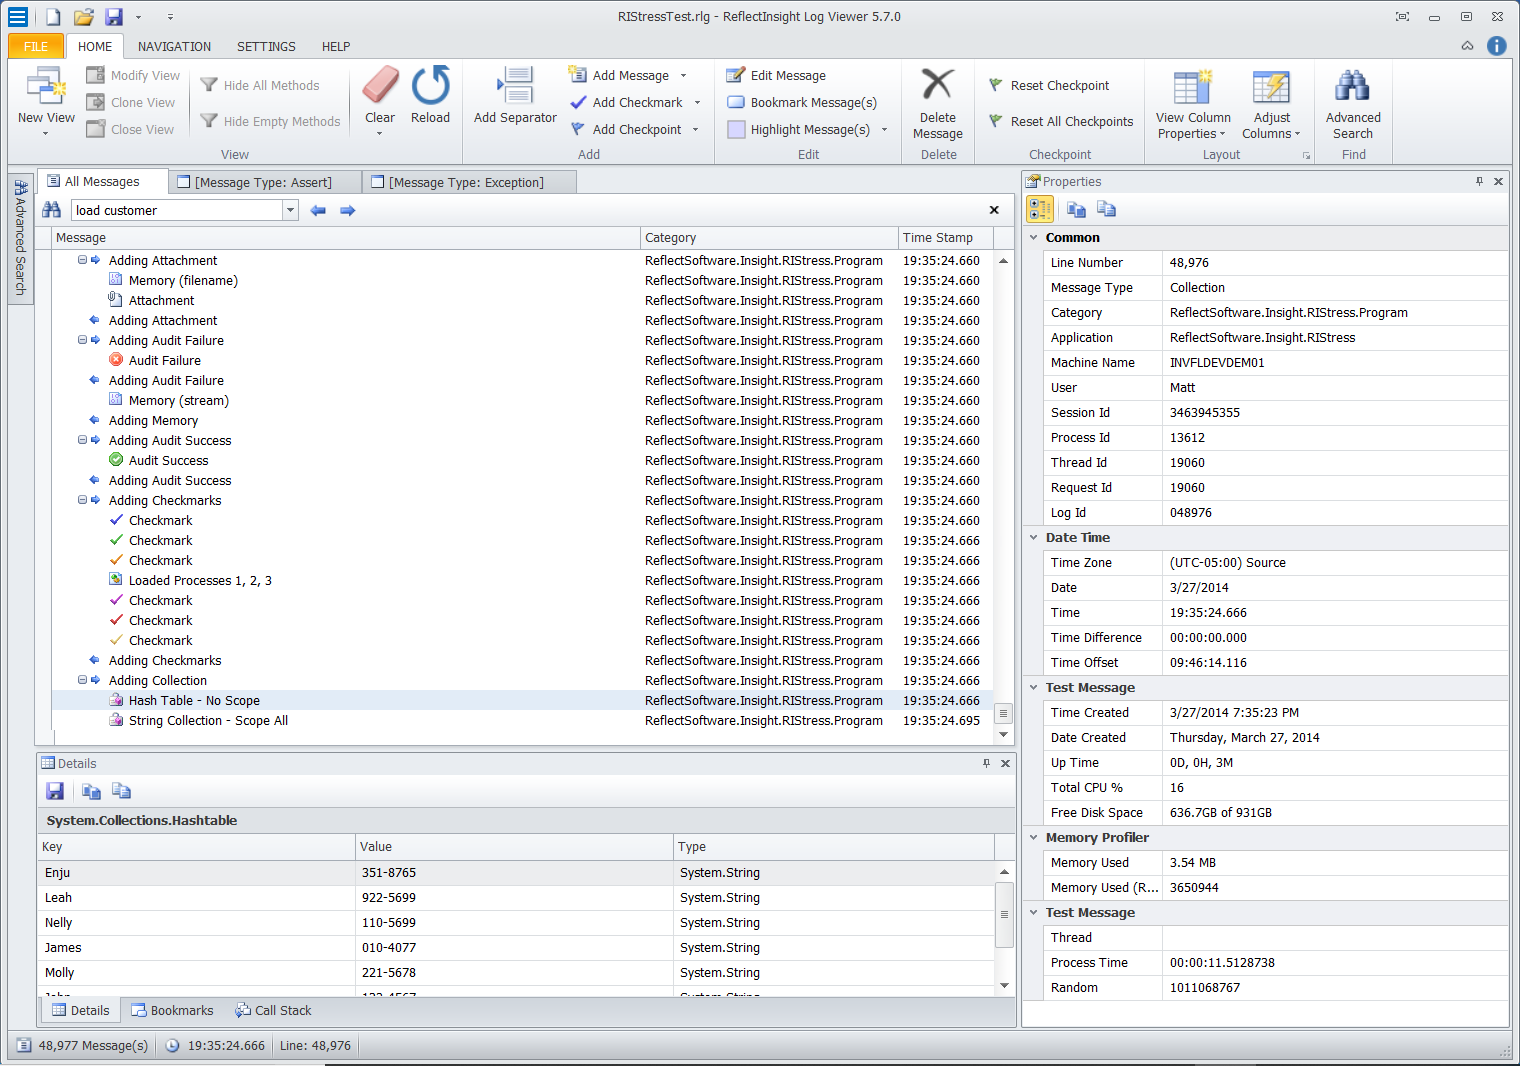Open file using the folder icon
The height and width of the screenshot is (1066, 1520).
[84, 17]
